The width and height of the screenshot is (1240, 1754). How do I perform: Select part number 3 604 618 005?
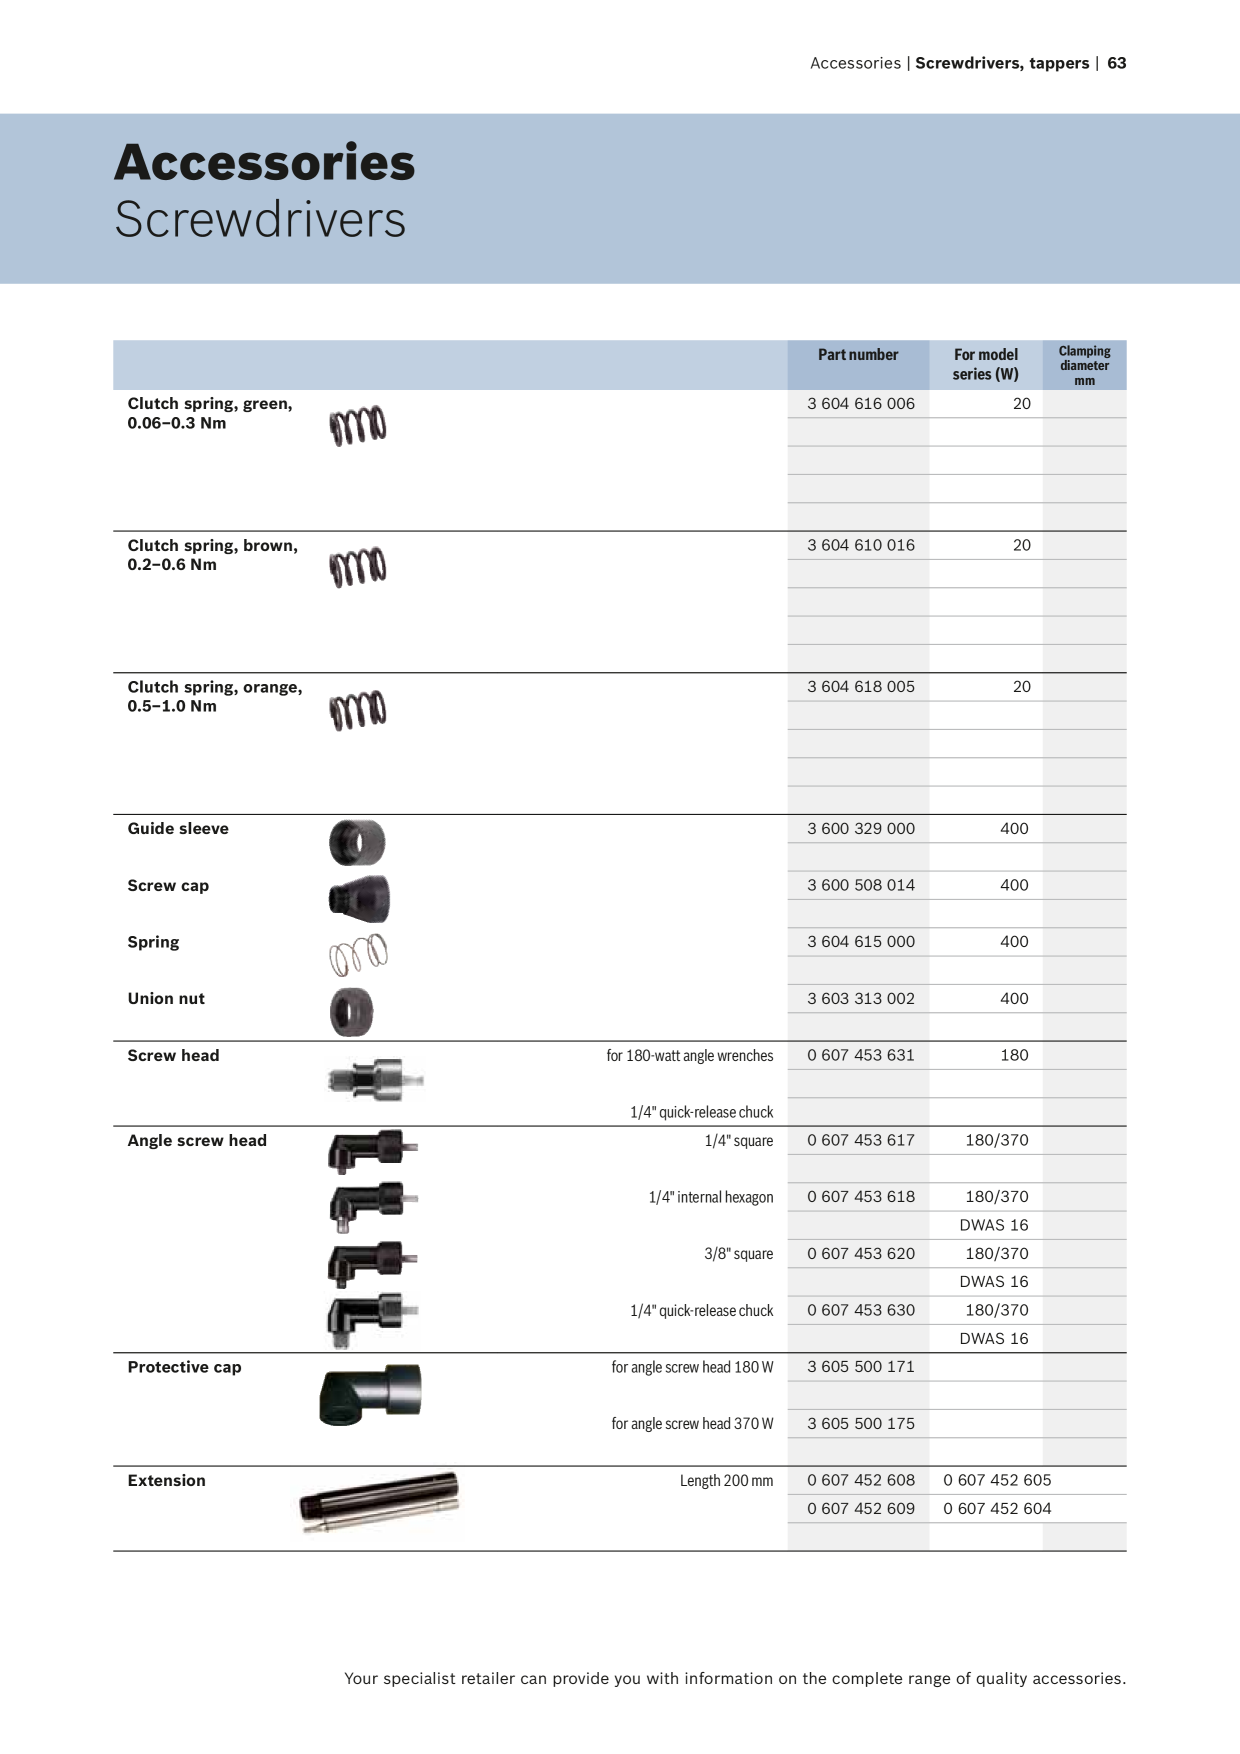click(x=861, y=687)
